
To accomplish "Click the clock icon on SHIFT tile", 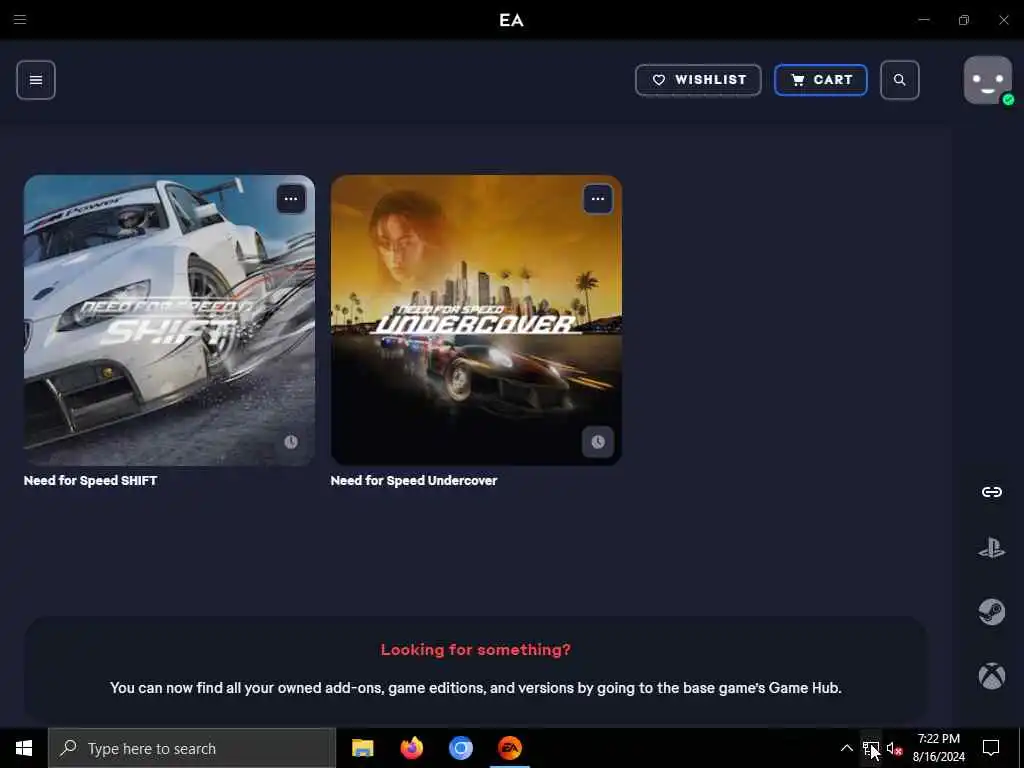I will pyautogui.click(x=291, y=442).
